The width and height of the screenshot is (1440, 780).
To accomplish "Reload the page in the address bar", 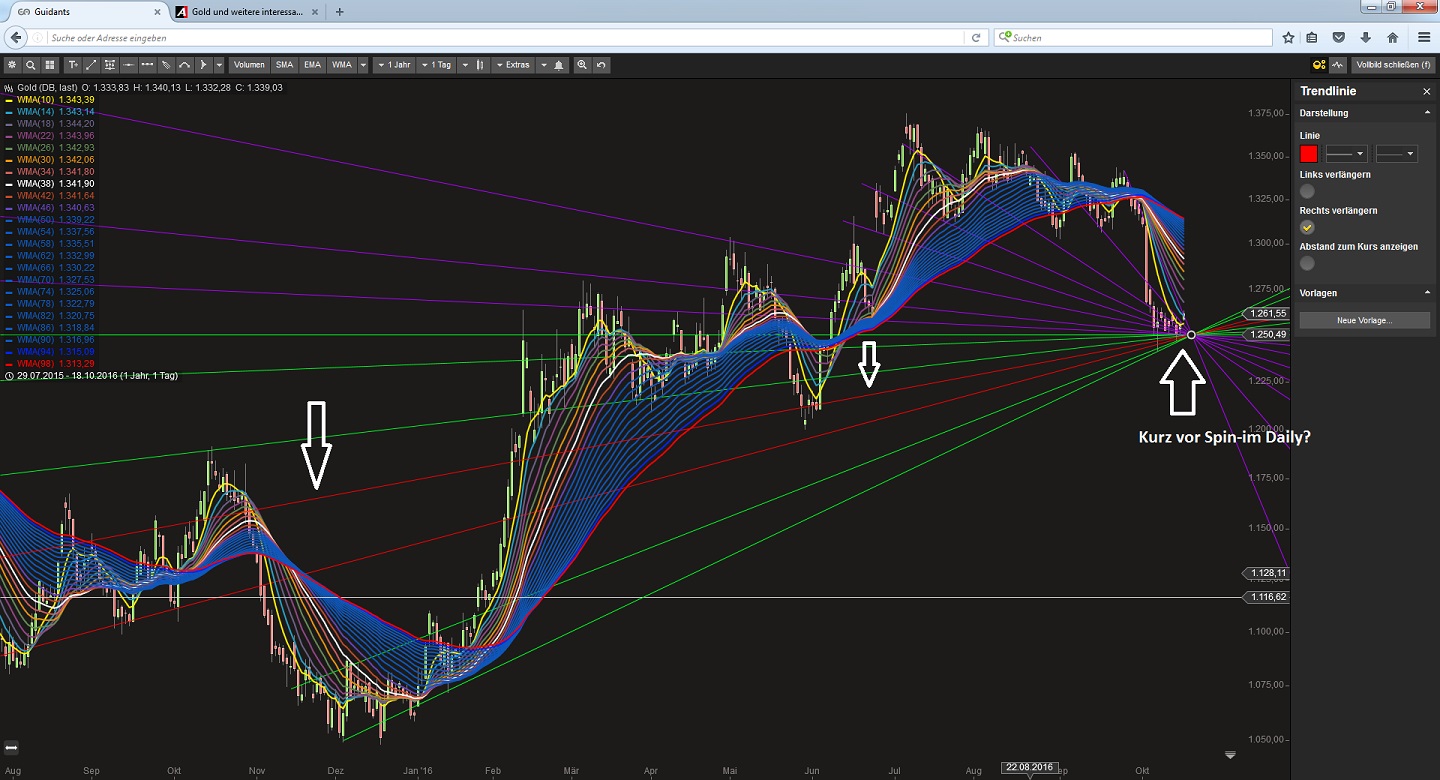I will [x=976, y=38].
